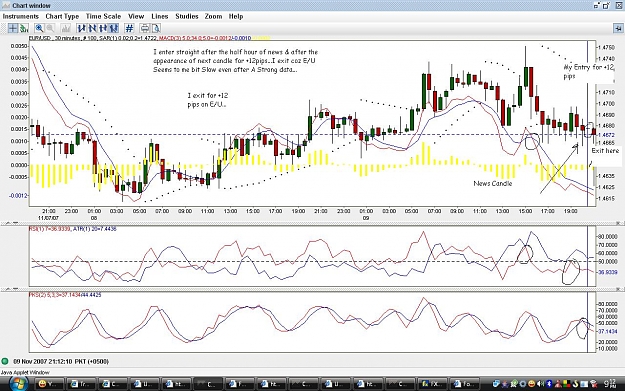Select the fourth highlighted line-drawing tool
Screen dimensions: 625x391
coord(114,28)
